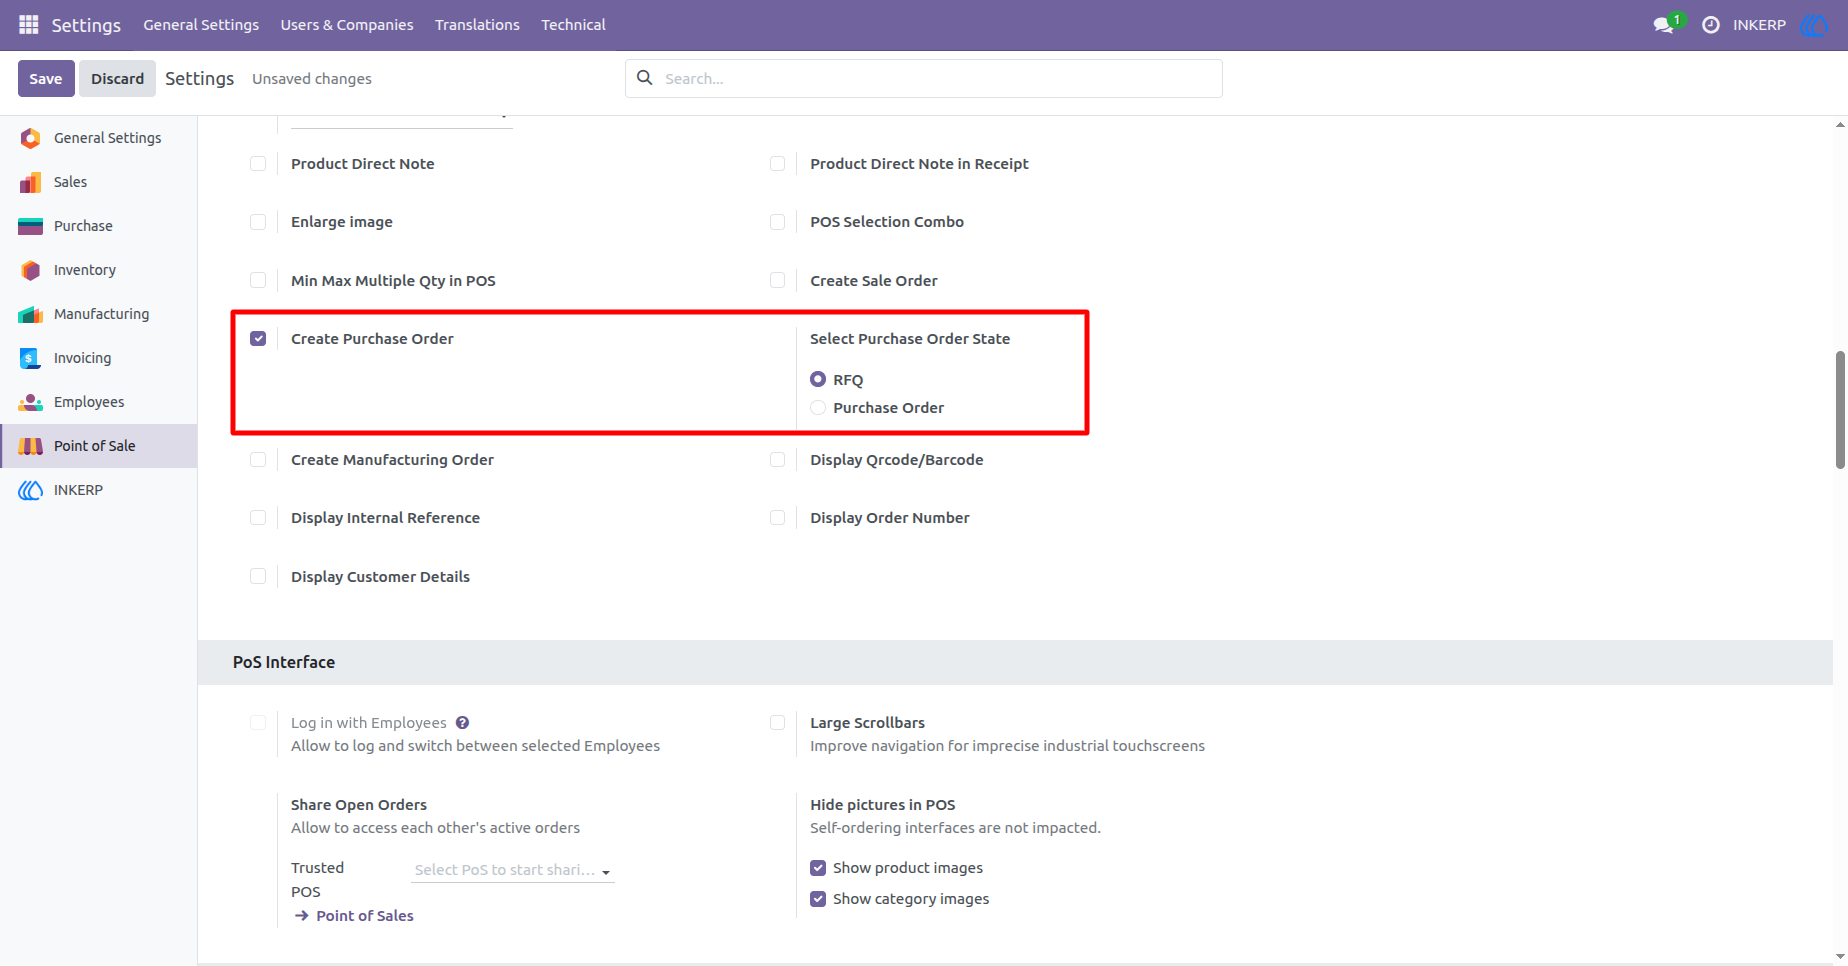Open Inventory settings icon in sidebar
This screenshot has width=1848, height=966.
click(x=31, y=270)
